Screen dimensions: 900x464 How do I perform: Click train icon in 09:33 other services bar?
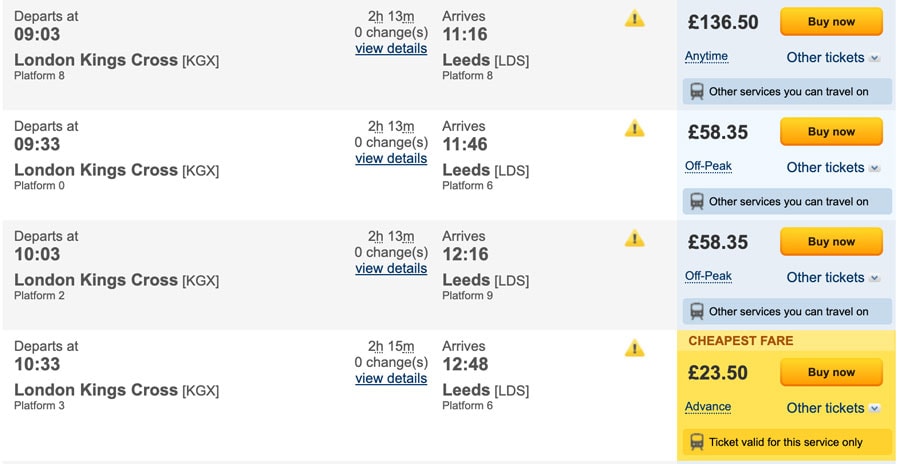[x=697, y=202]
